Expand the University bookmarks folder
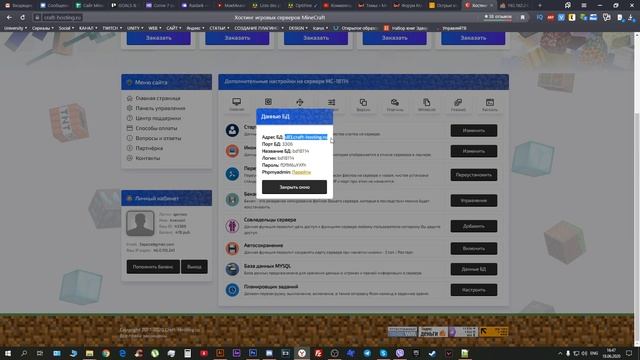The height and width of the screenshot is (360, 640). 16,28
